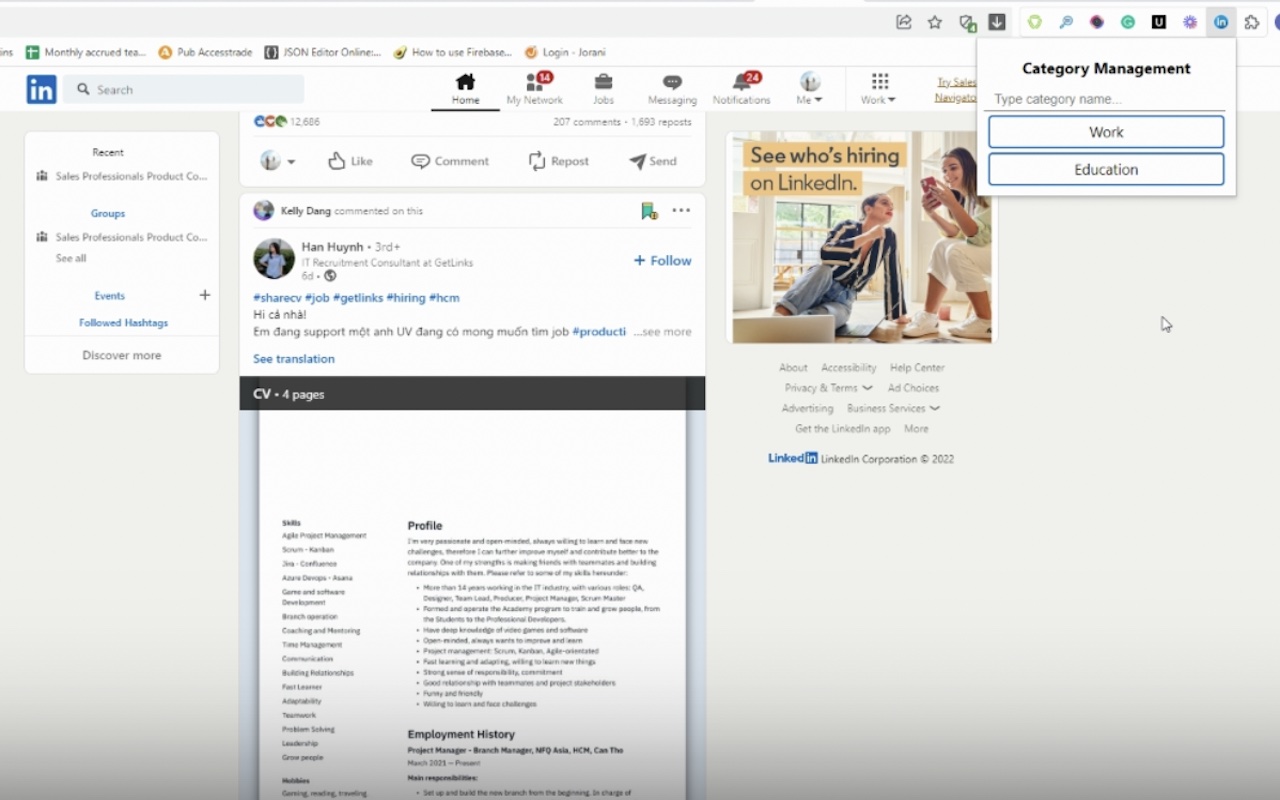
Task: Open the LinkedIn logo home link
Action: (x=41, y=89)
